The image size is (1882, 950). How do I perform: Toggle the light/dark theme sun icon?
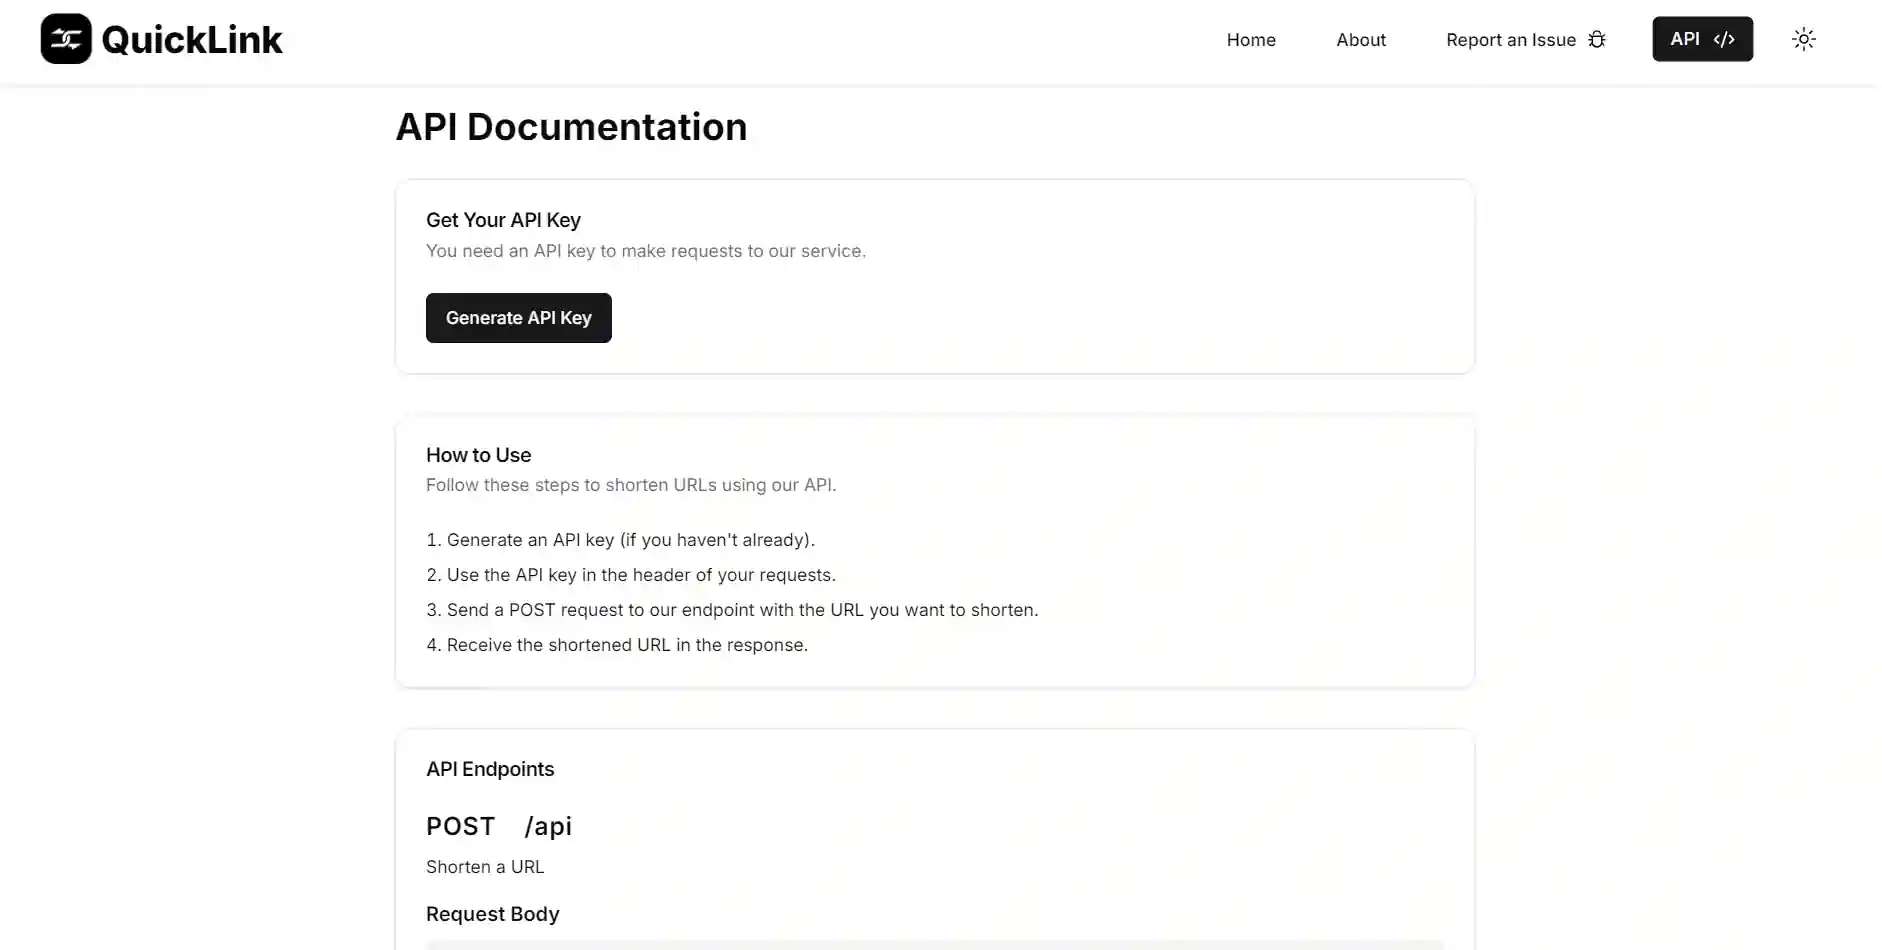pos(1804,39)
